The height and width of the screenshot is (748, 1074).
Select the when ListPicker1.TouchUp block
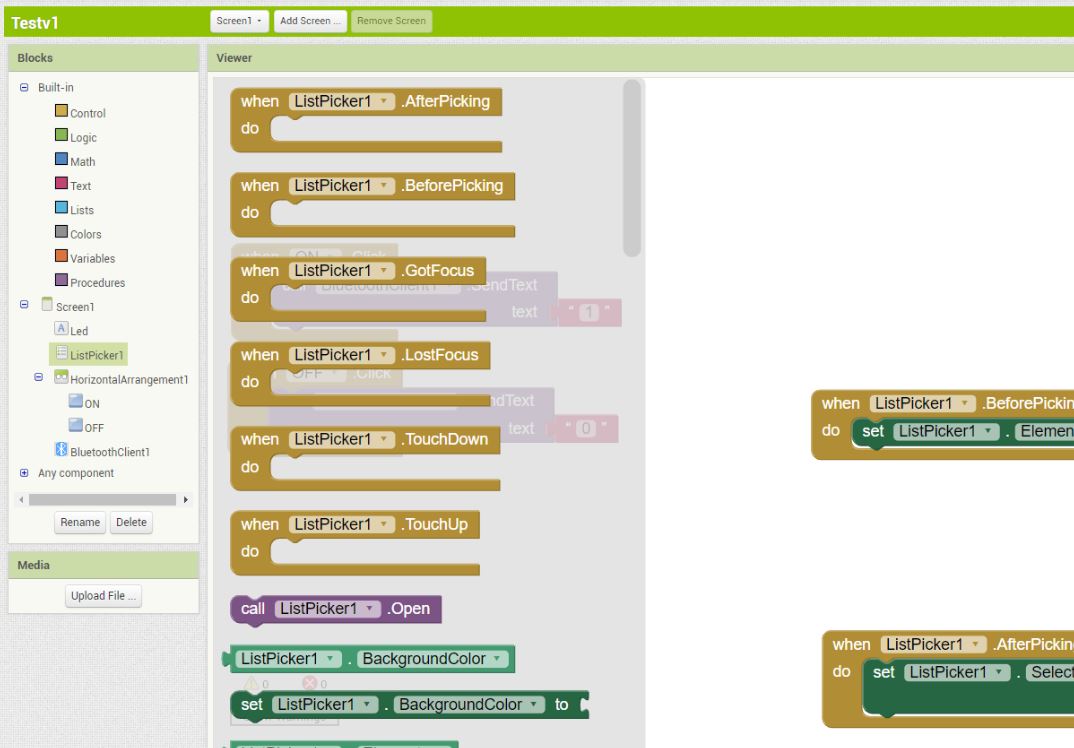pos(355,543)
